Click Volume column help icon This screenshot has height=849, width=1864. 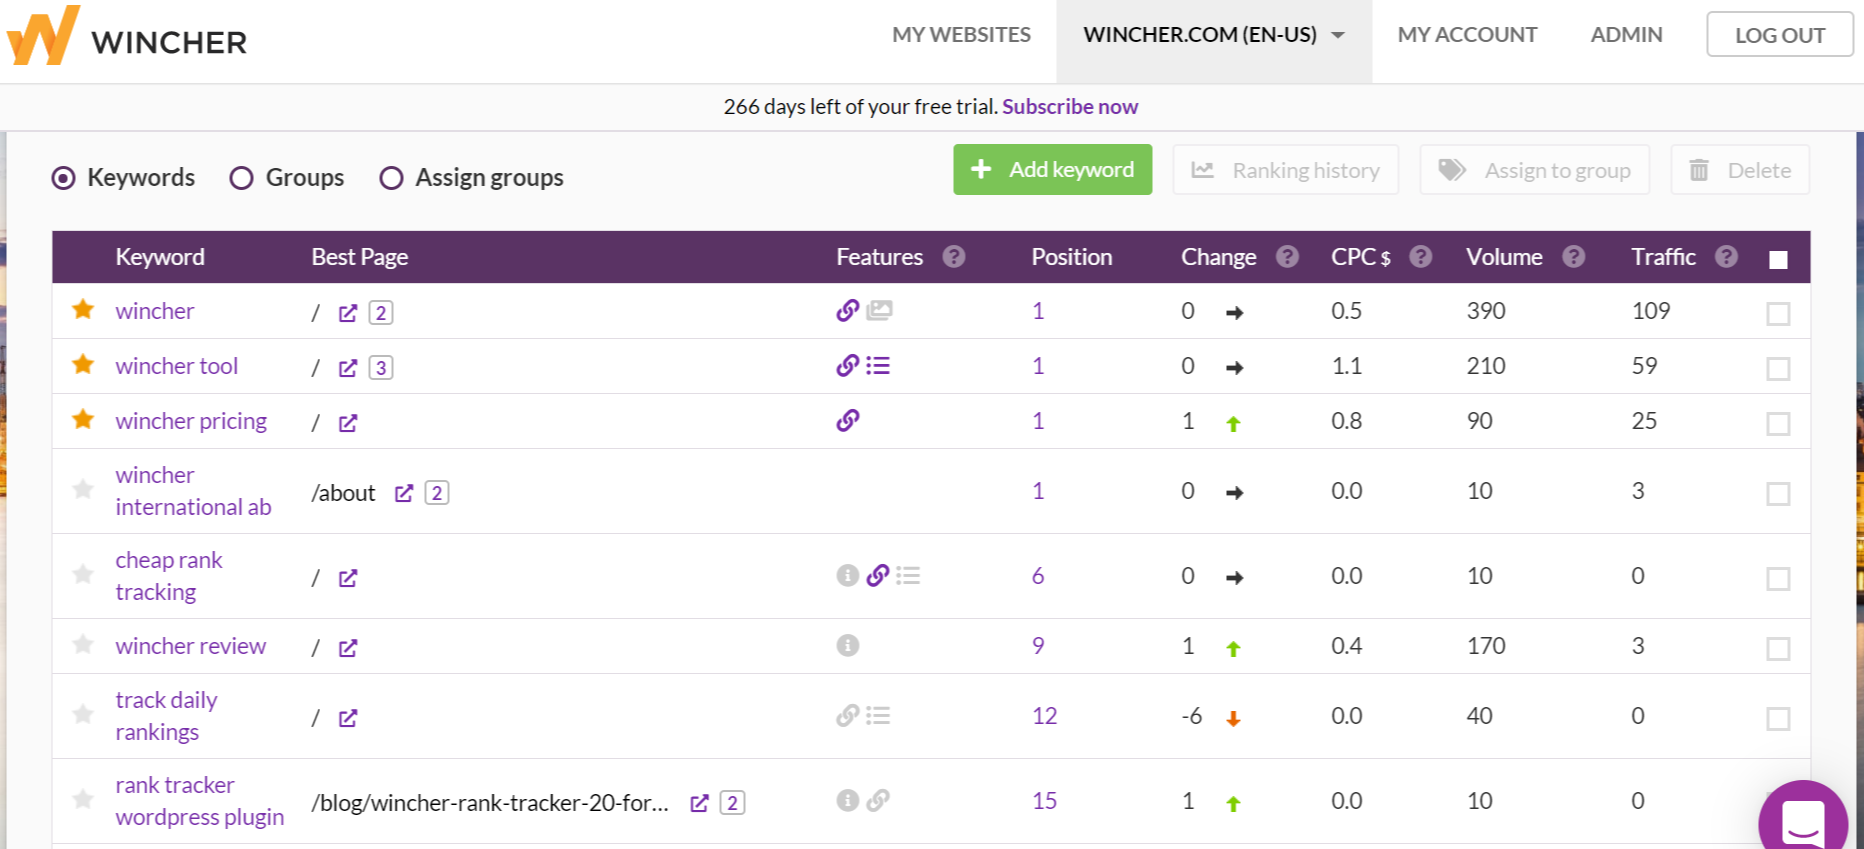(1573, 257)
